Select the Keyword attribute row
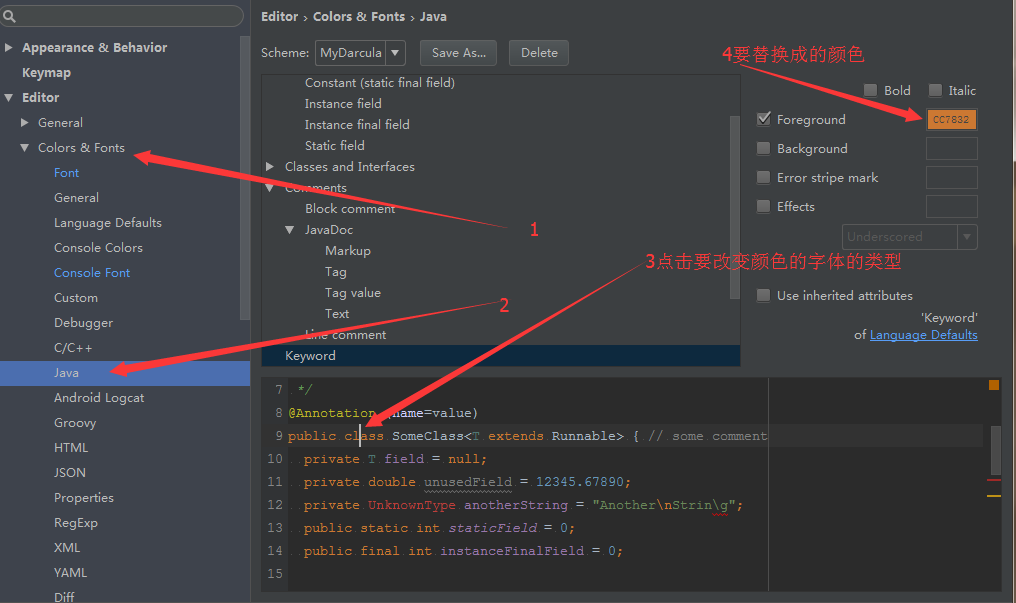Screen dimensions: 1016x603 [x=500, y=356]
